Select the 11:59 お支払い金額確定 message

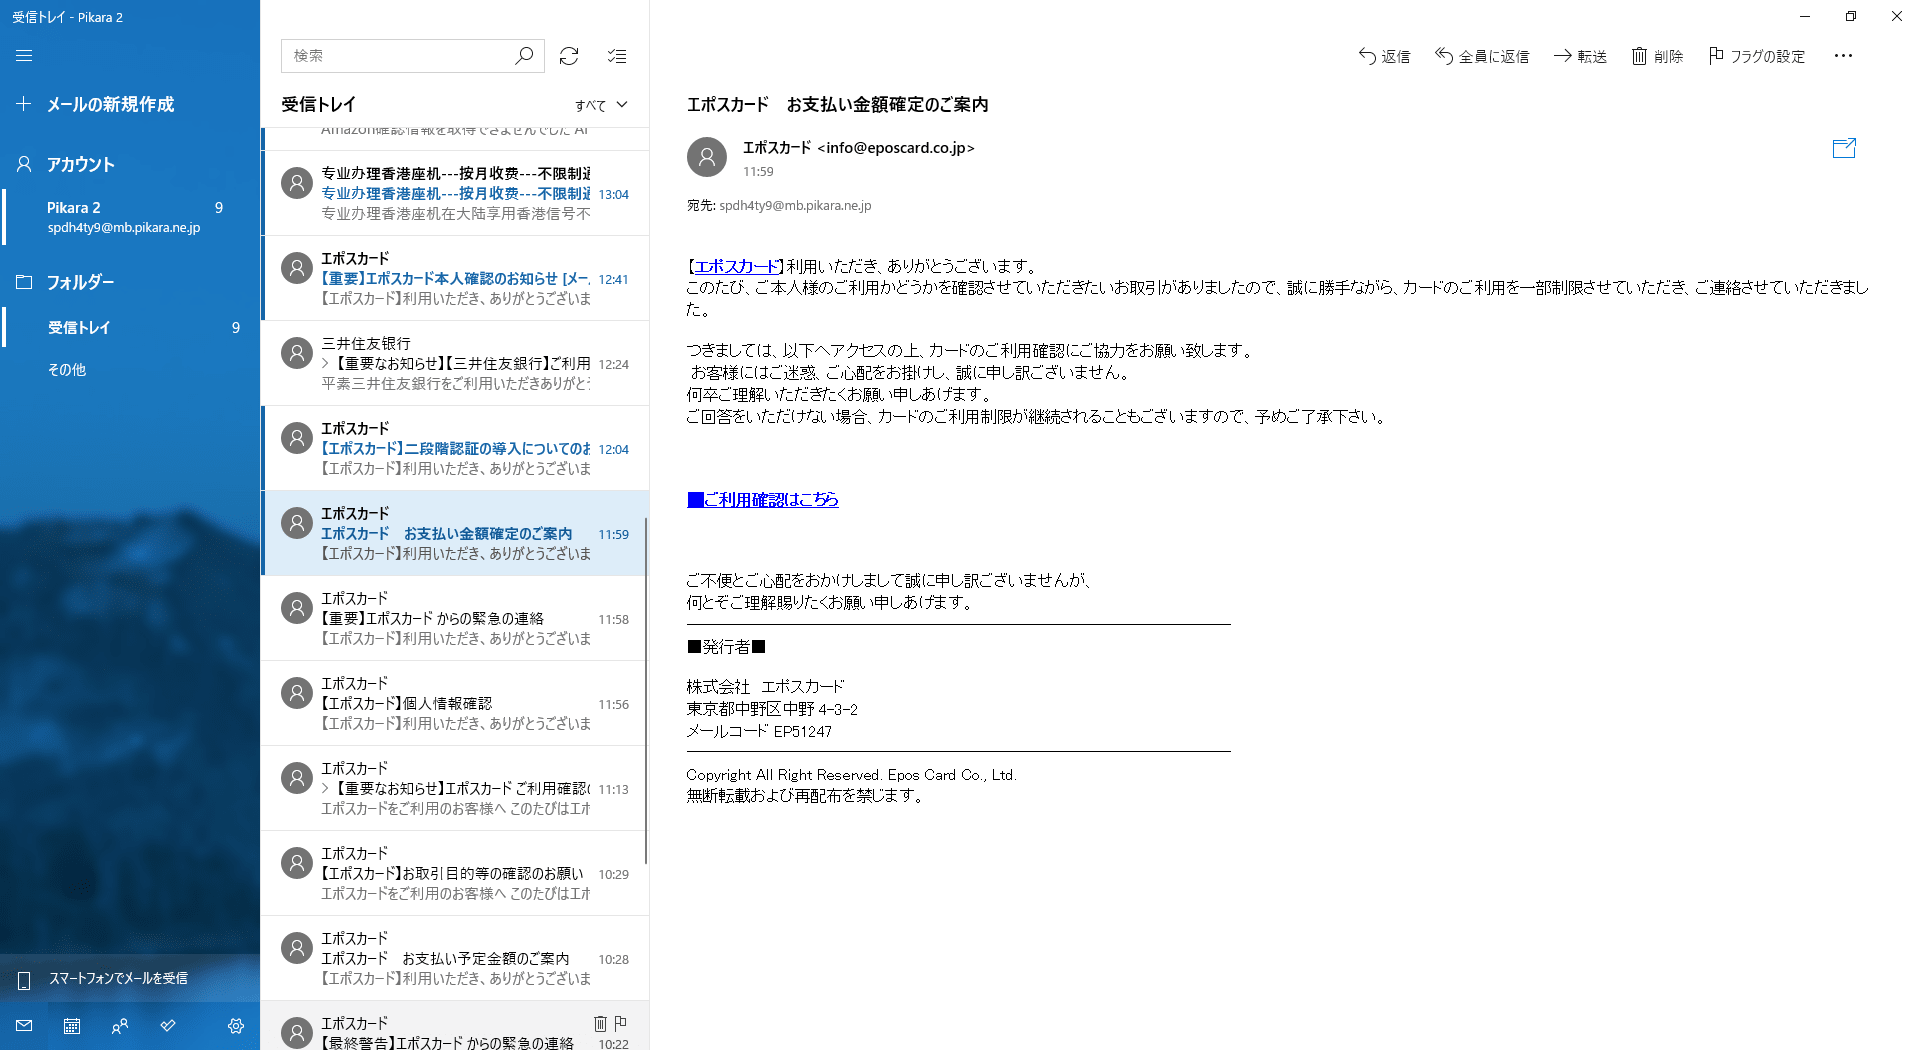[455, 533]
